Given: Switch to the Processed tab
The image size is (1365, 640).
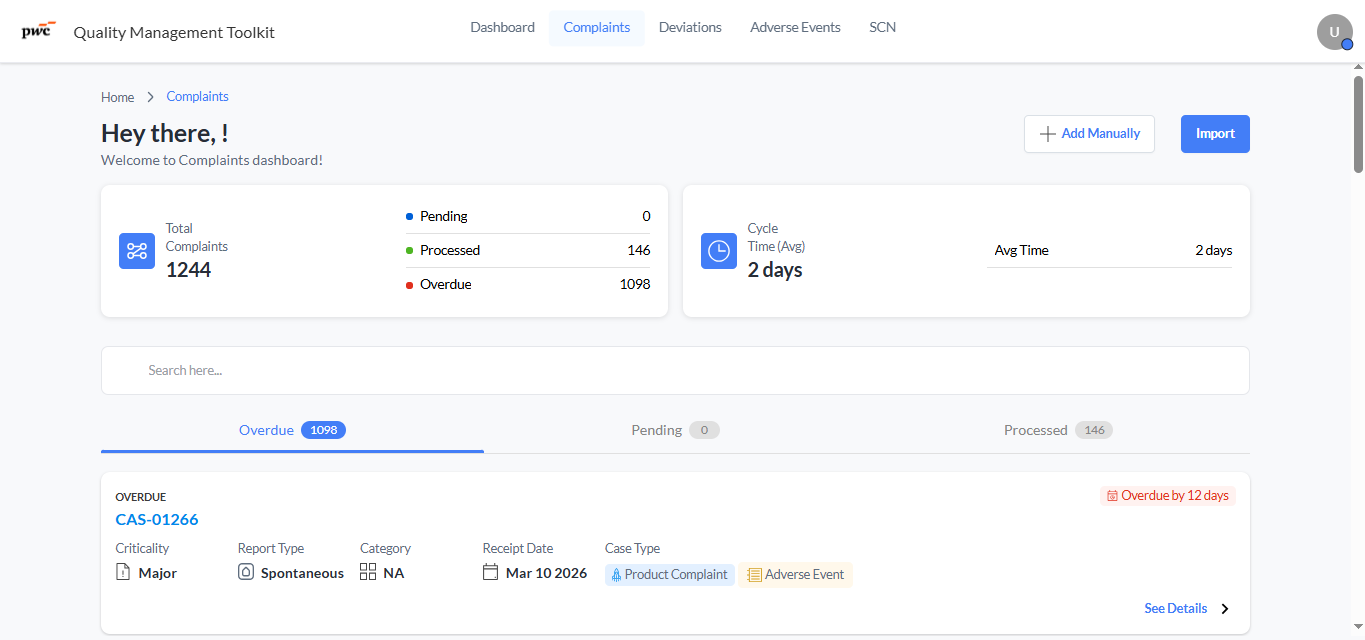Looking at the screenshot, I should [1058, 431].
